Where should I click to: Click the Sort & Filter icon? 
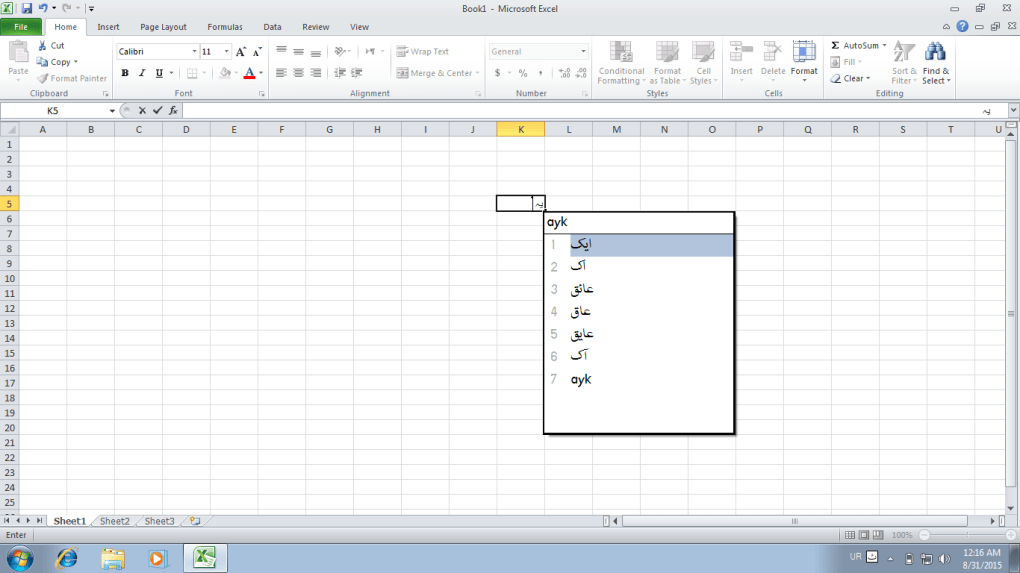tap(903, 52)
